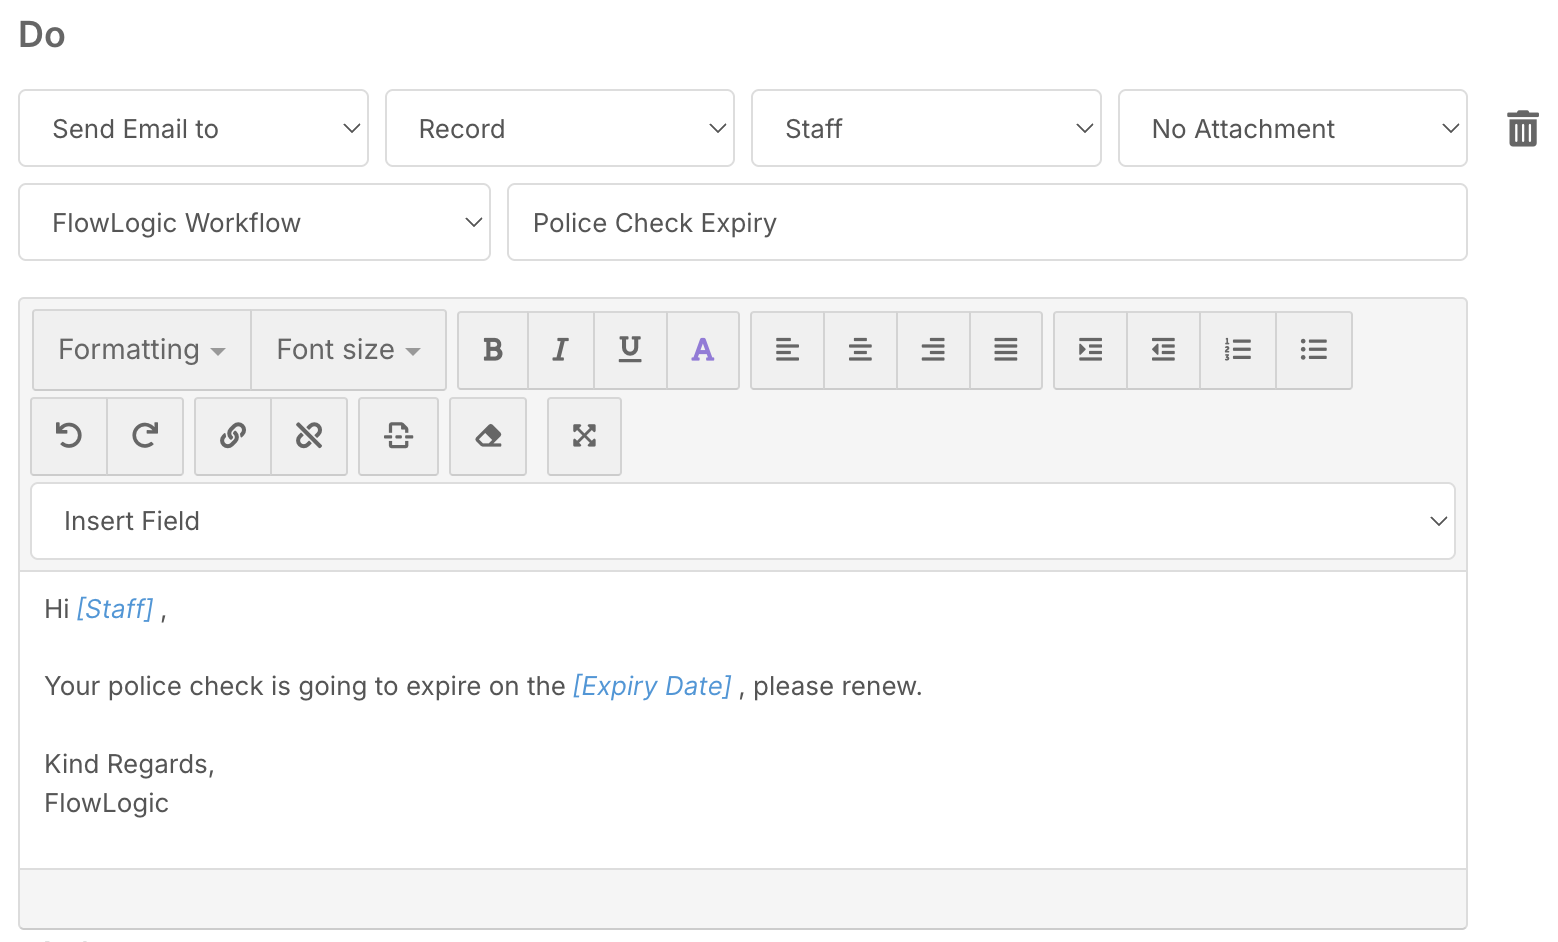The width and height of the screenshot is (1558, 942).
Task: Open the Formatting menu
Action: pyautogui.click(x=141, y=350)
